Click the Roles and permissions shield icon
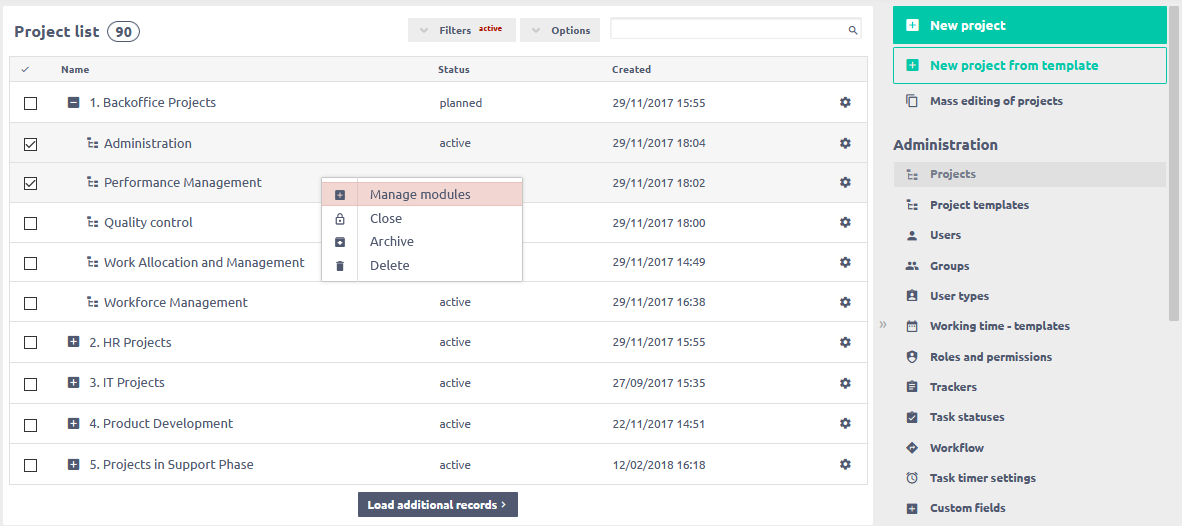The height and width of the screenshot is (526, 1182). 911,357
